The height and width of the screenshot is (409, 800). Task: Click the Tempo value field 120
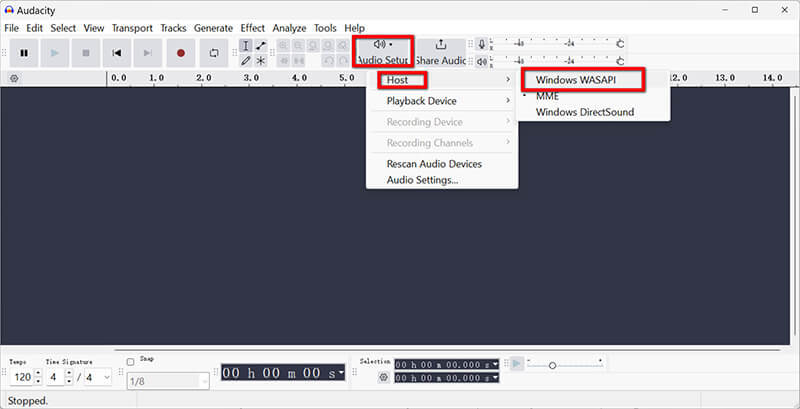click(x=22, y=377)
